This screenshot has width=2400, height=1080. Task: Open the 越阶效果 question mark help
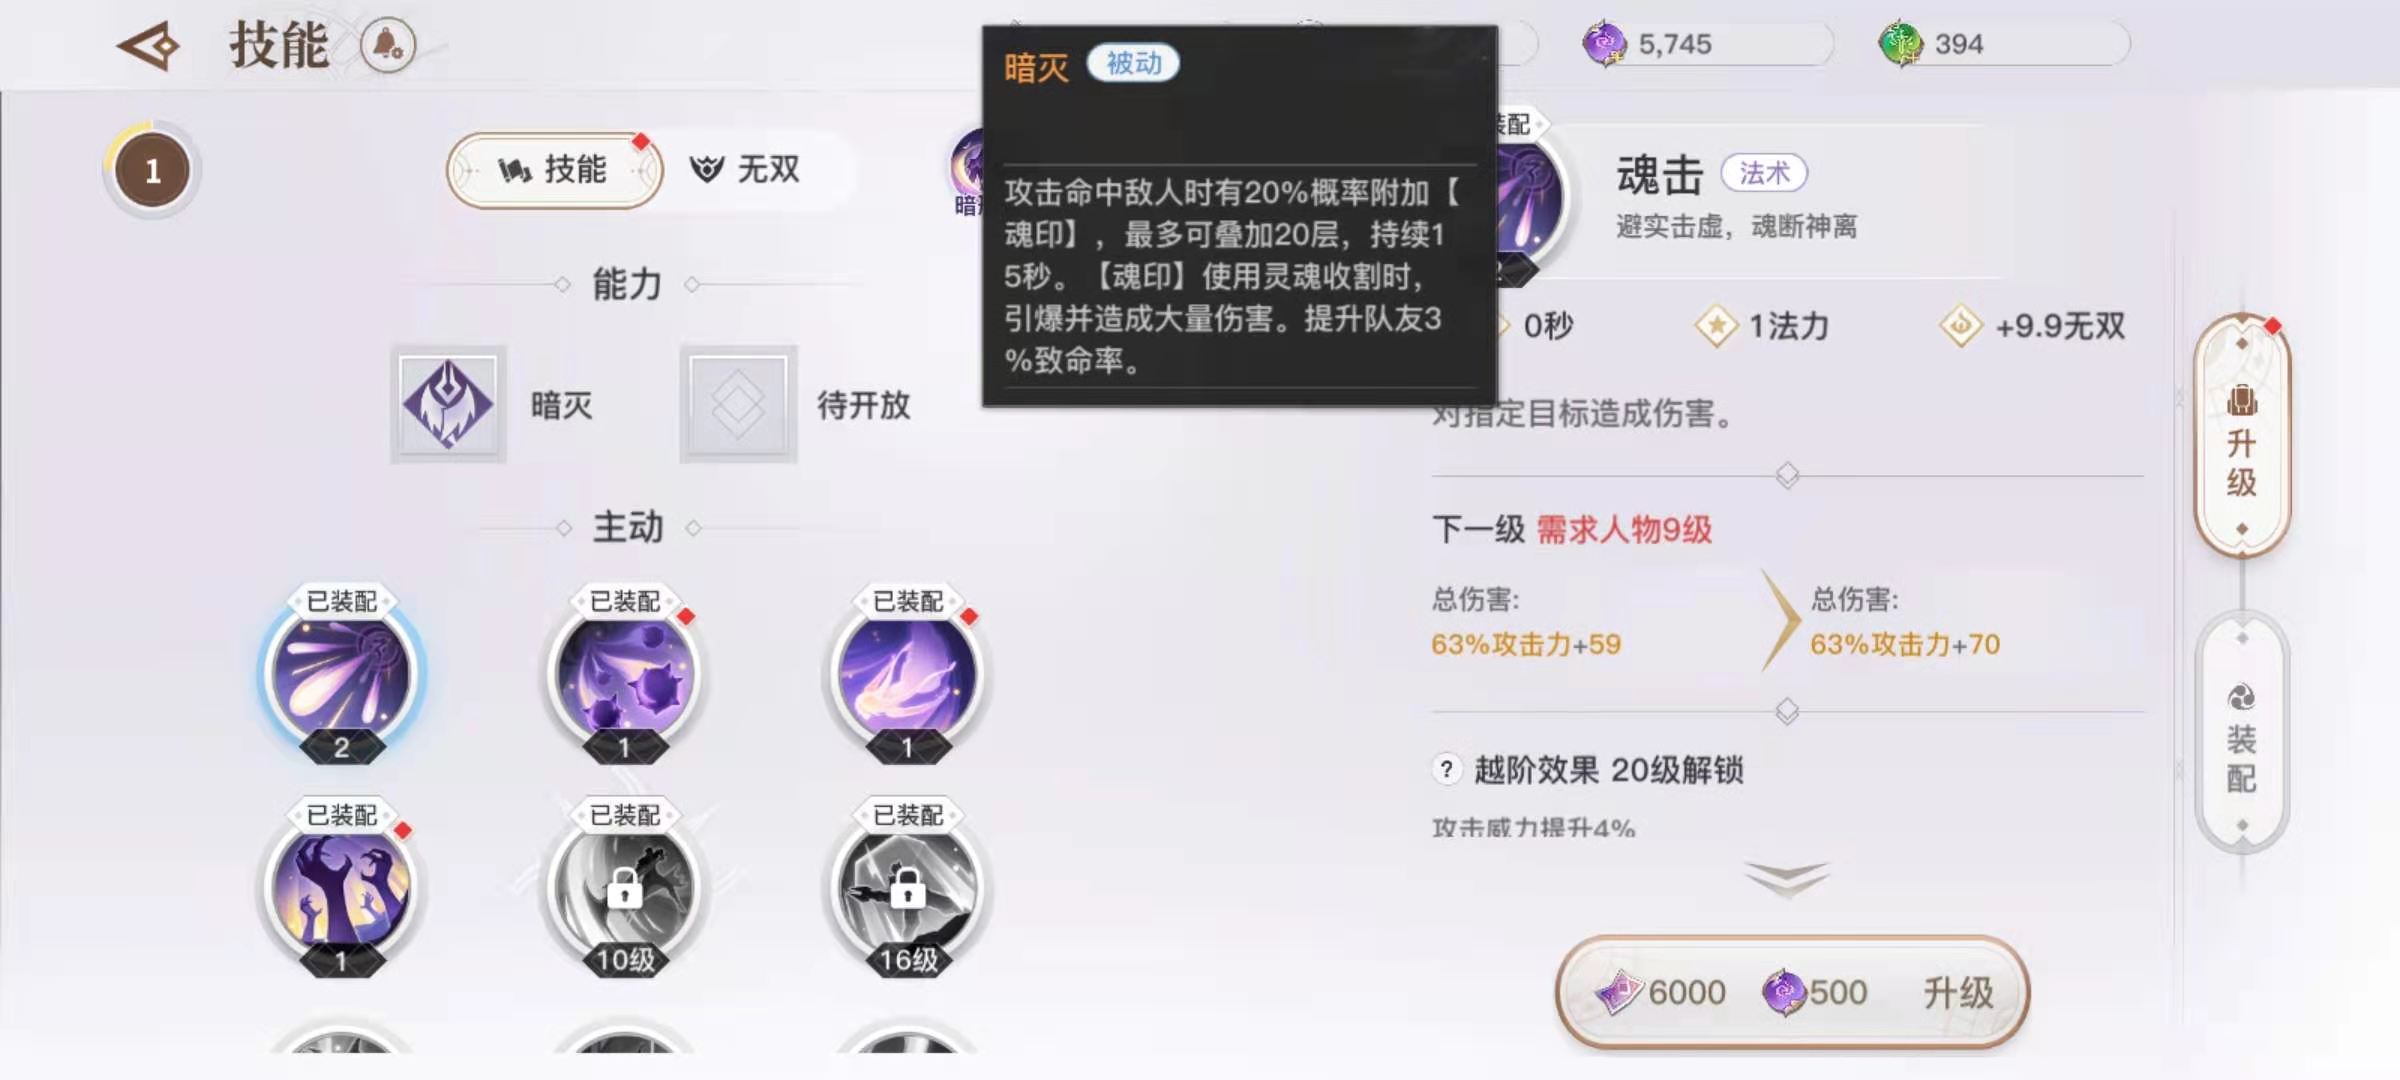(x=1446, y=769)
